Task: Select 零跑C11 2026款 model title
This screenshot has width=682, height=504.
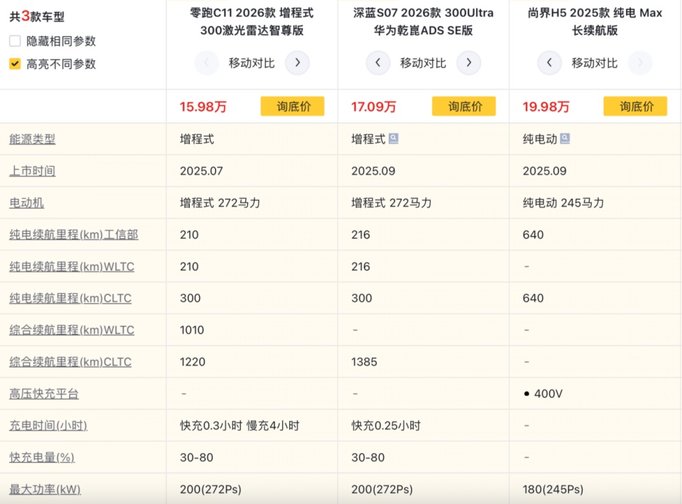Action: coord(252,21)
